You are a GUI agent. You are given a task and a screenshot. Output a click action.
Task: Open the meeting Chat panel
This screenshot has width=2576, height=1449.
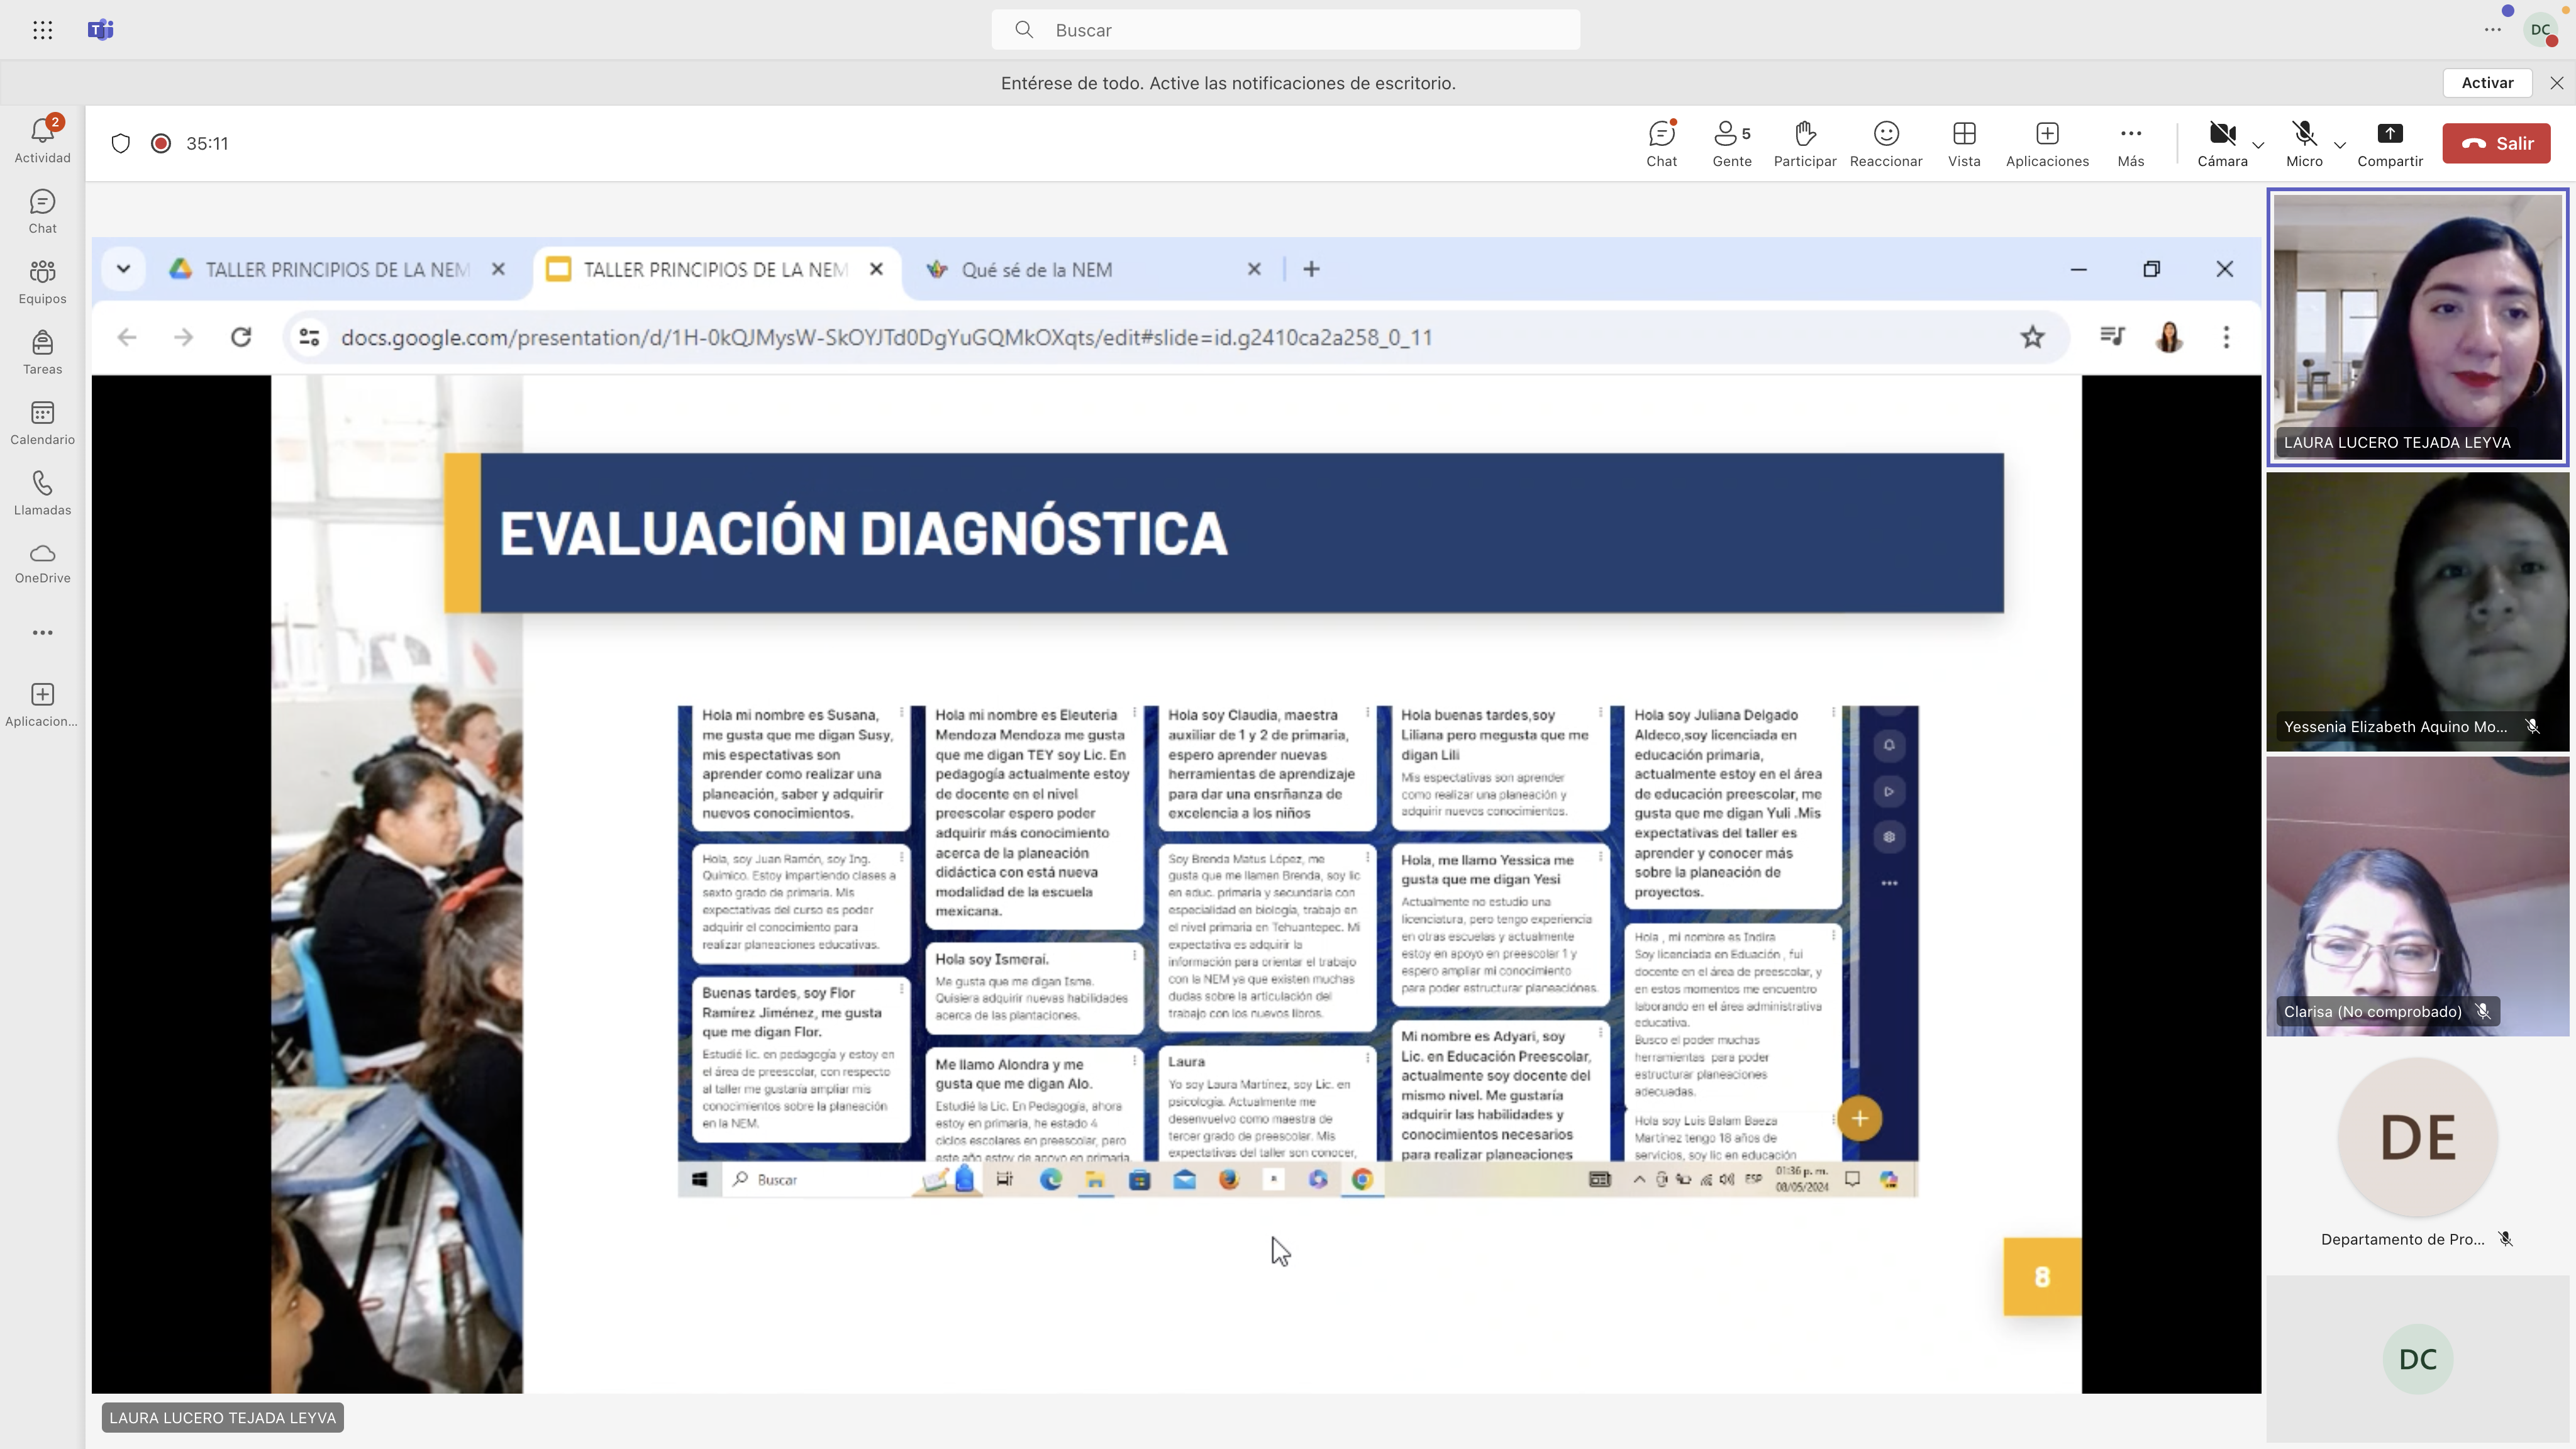(x=1662, y=144)
